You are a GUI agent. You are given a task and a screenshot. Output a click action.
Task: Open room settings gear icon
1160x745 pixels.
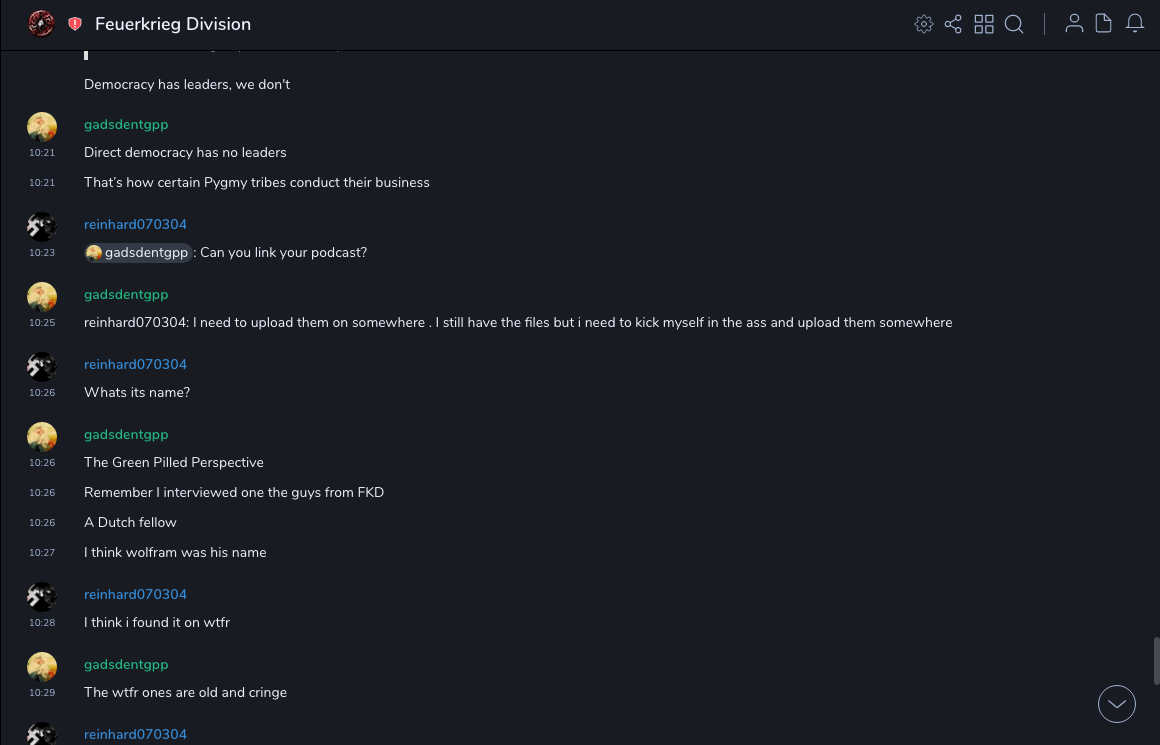point(924,24)
